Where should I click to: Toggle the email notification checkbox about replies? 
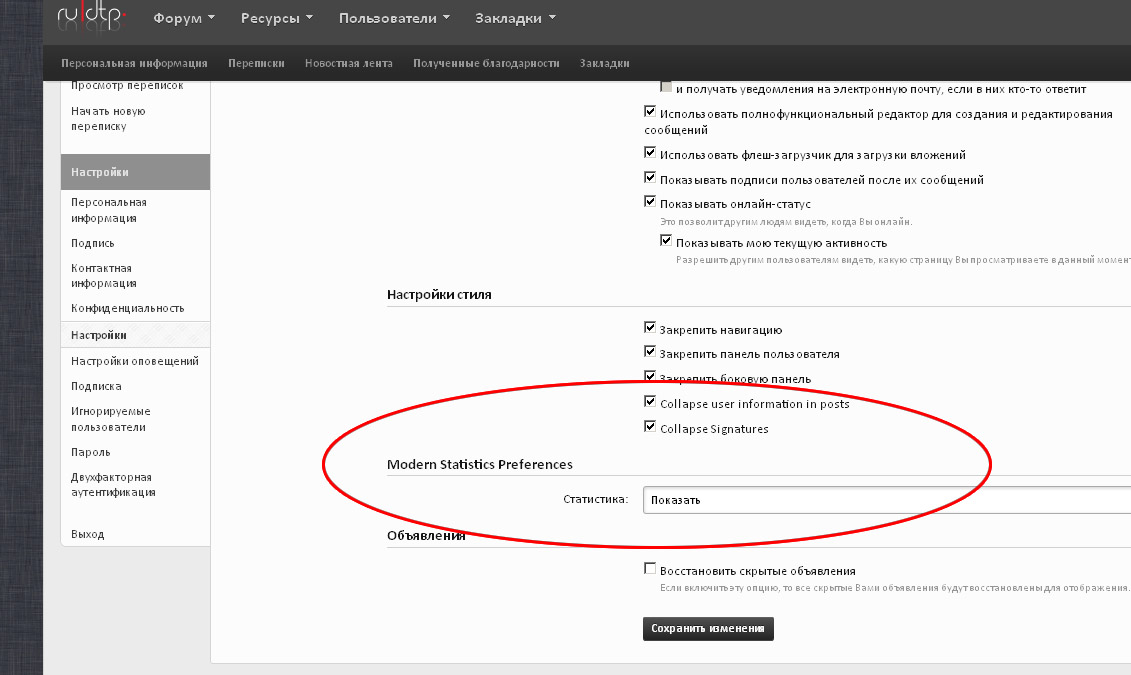click(666, 87)
